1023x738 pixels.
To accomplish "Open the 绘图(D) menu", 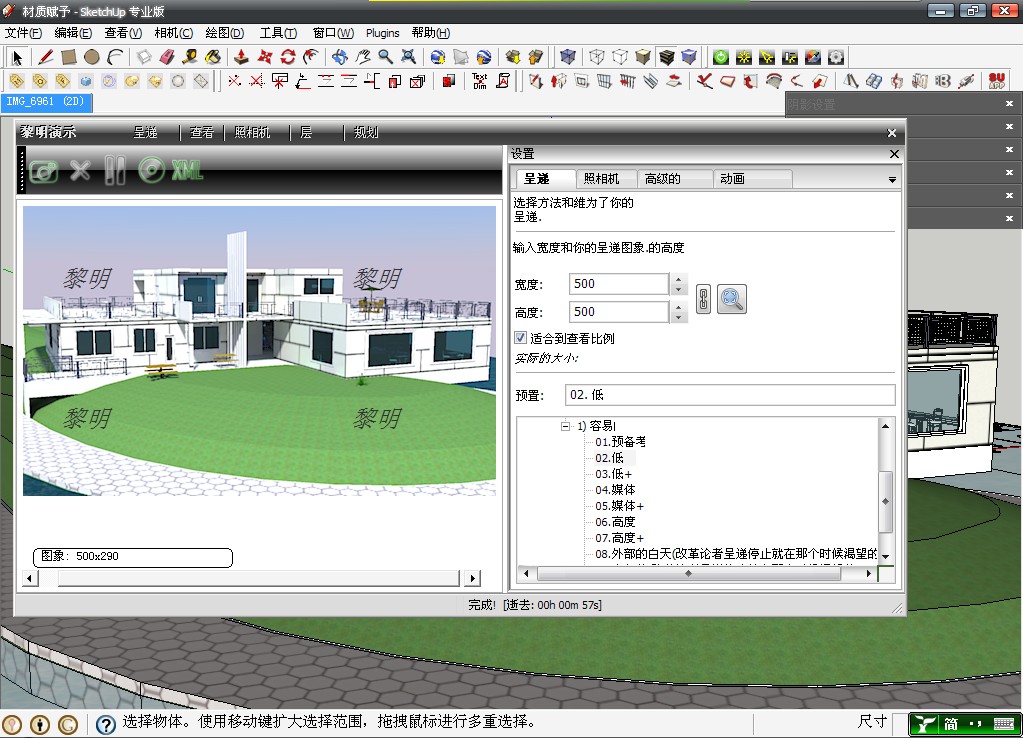I will pyautogui.click(x=224, y=33).
